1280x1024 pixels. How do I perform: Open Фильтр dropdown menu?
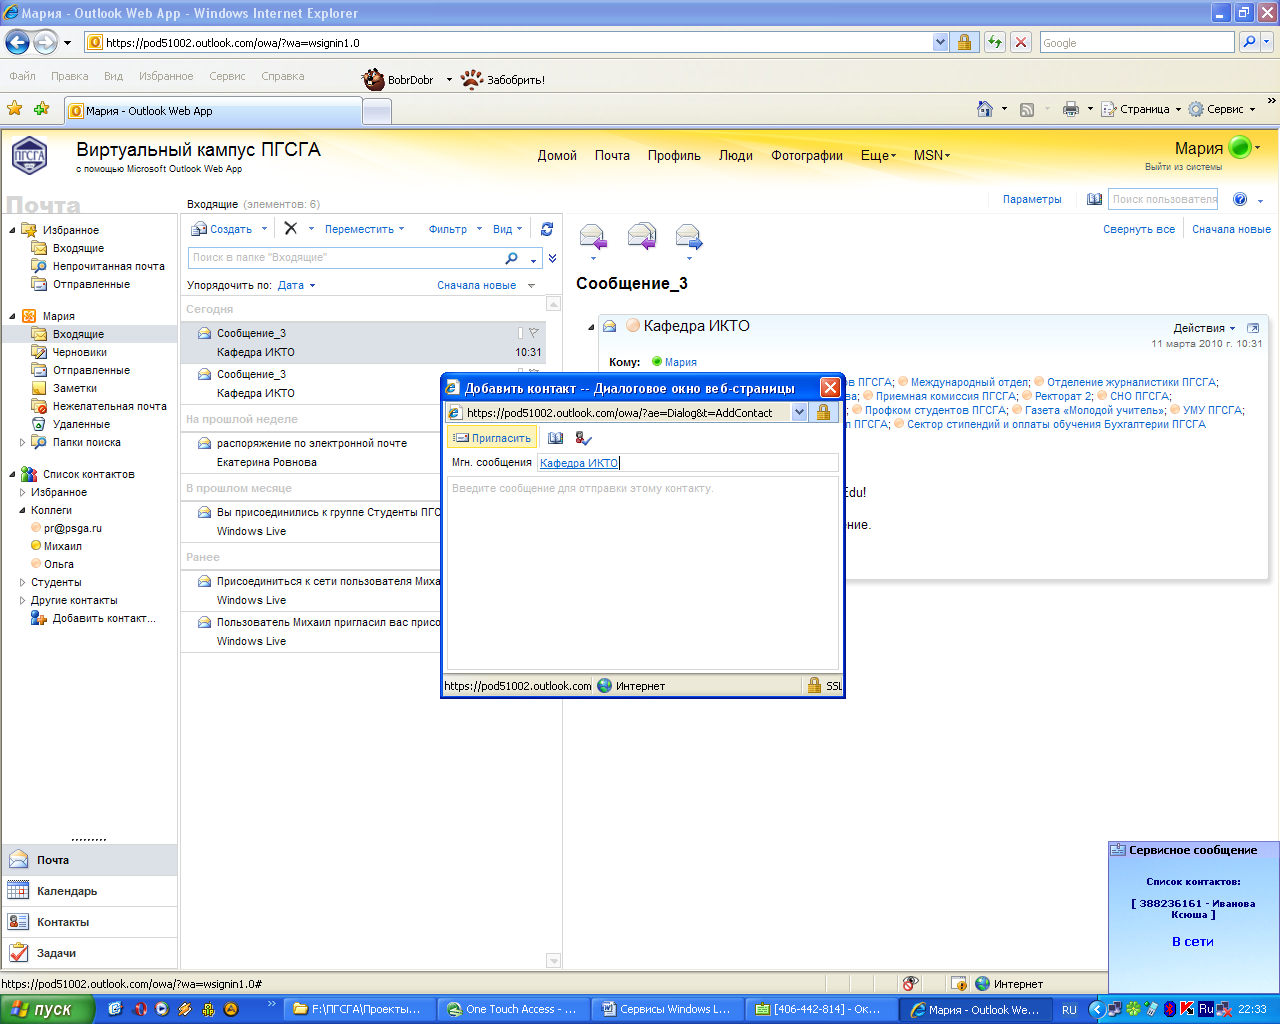point(455,229)
